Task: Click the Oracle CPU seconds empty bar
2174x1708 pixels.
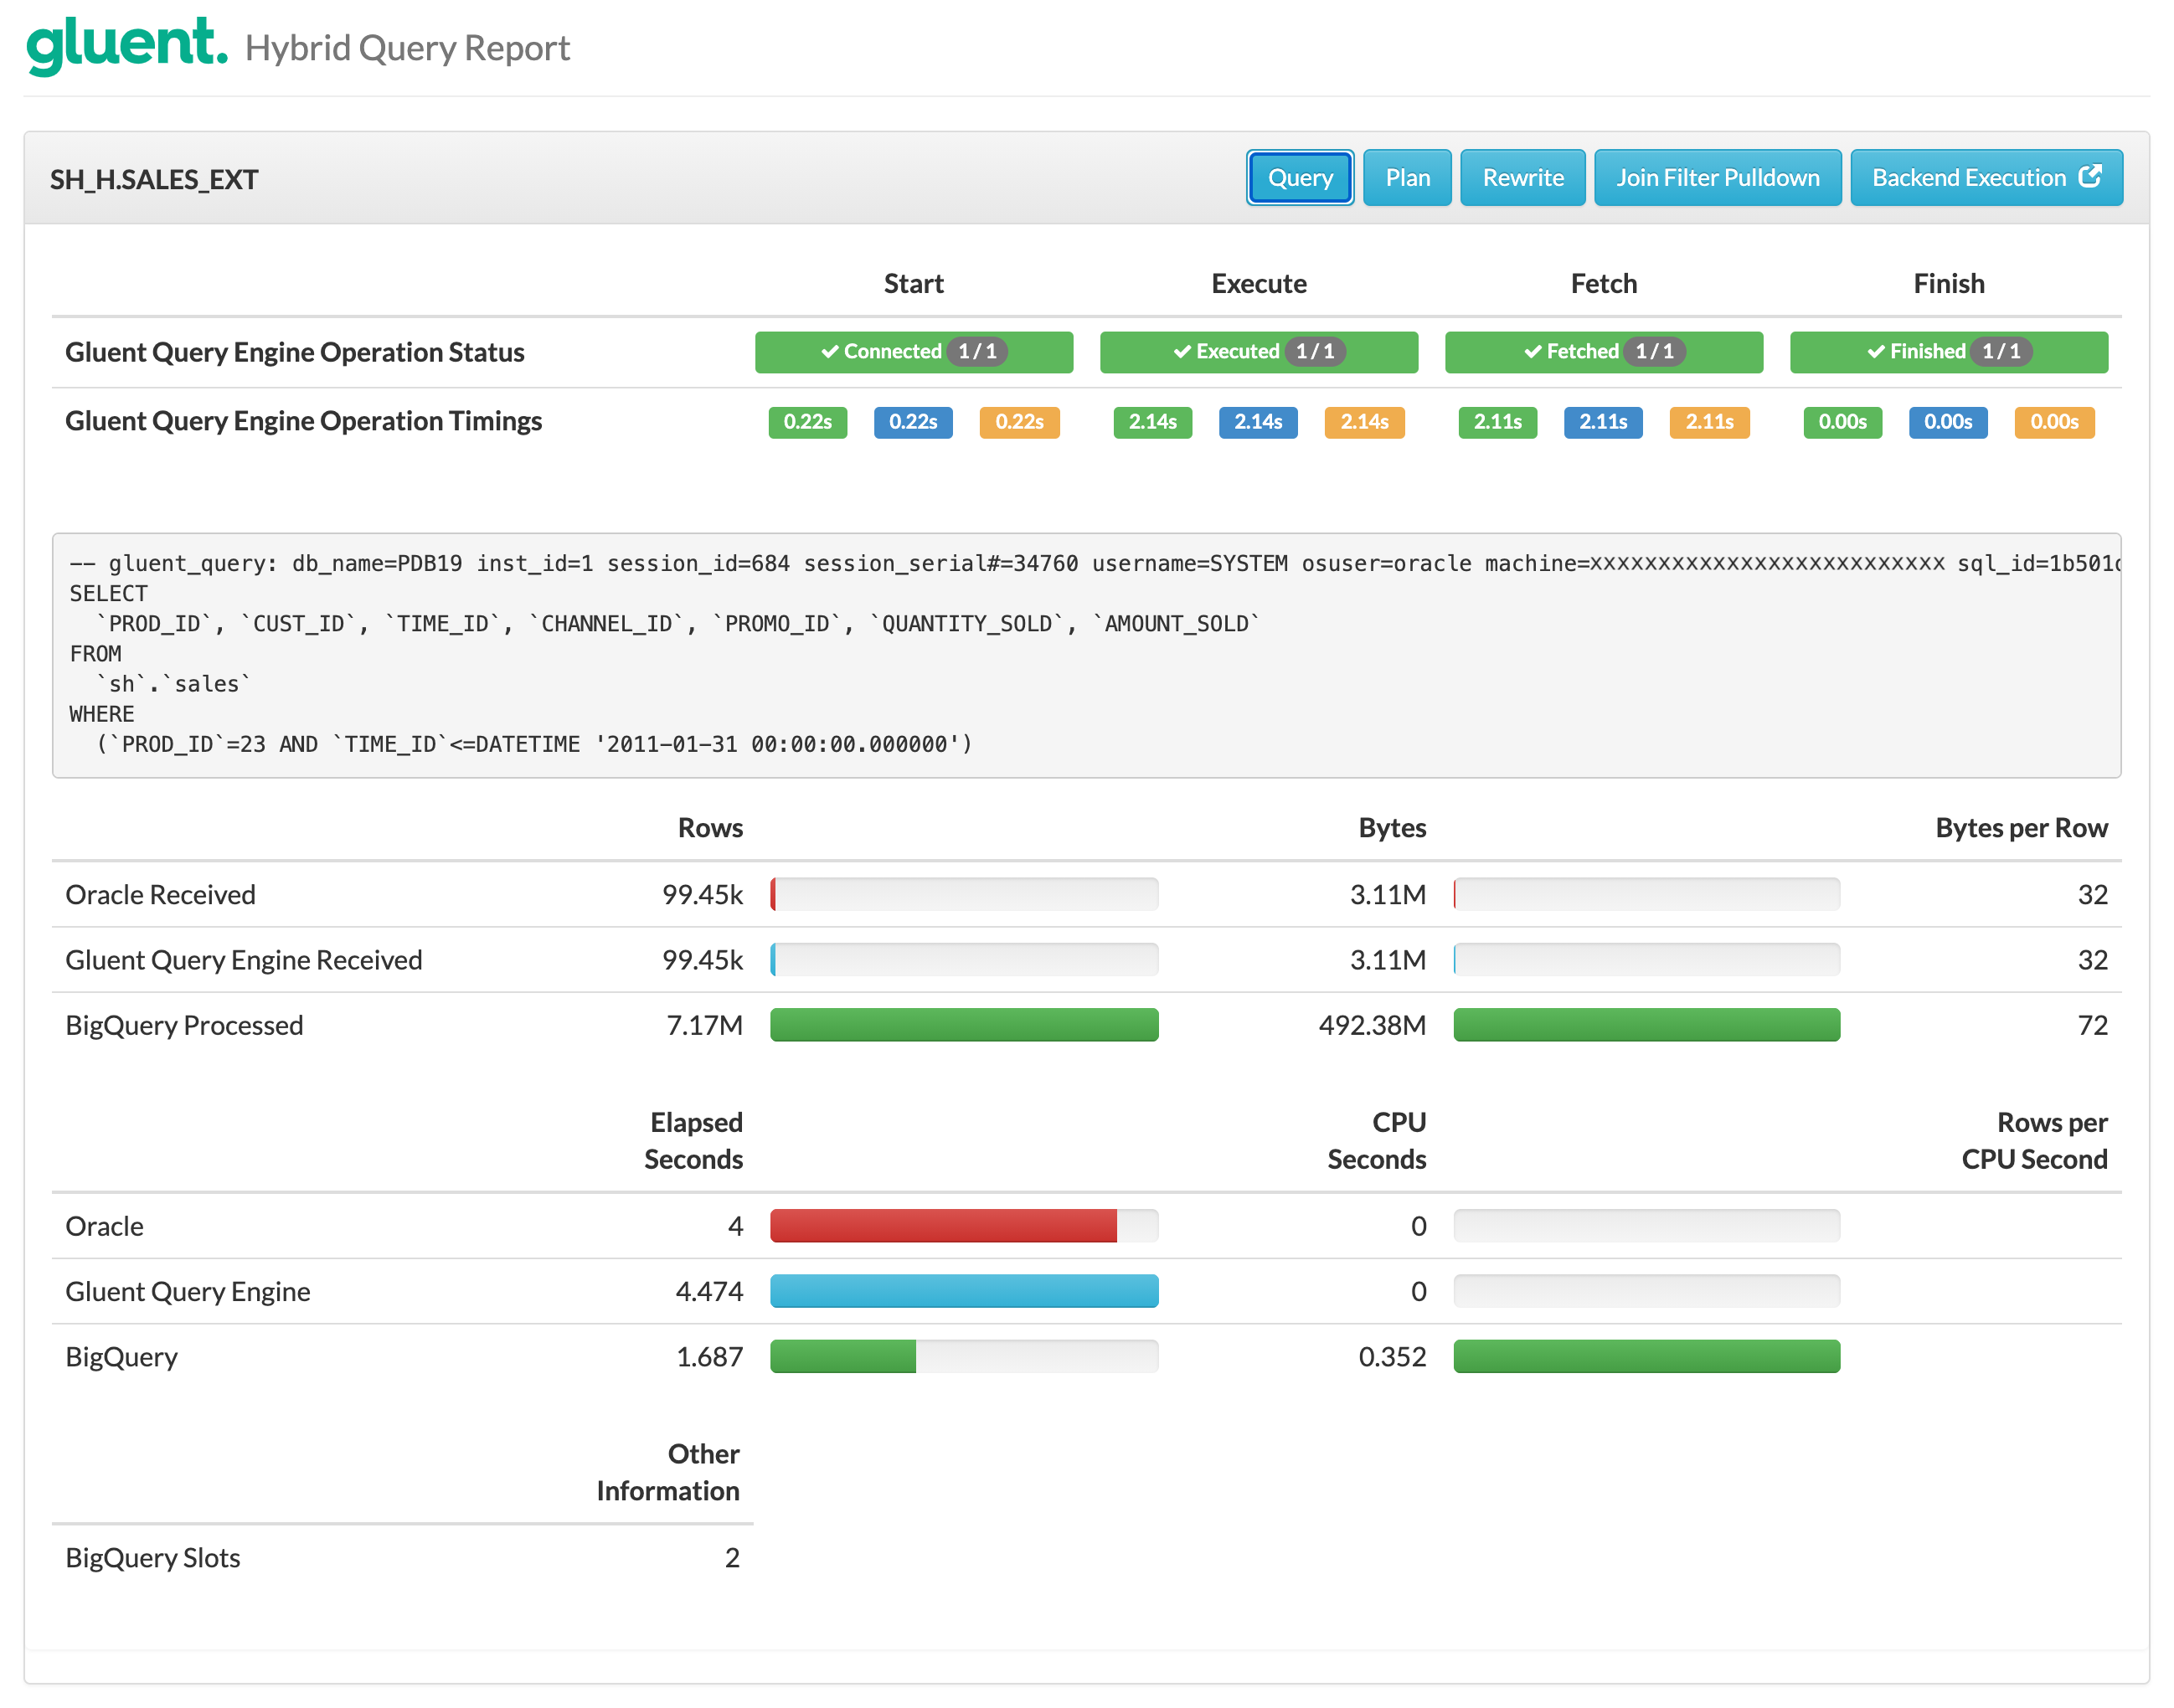Action: click(1646, 1226)
